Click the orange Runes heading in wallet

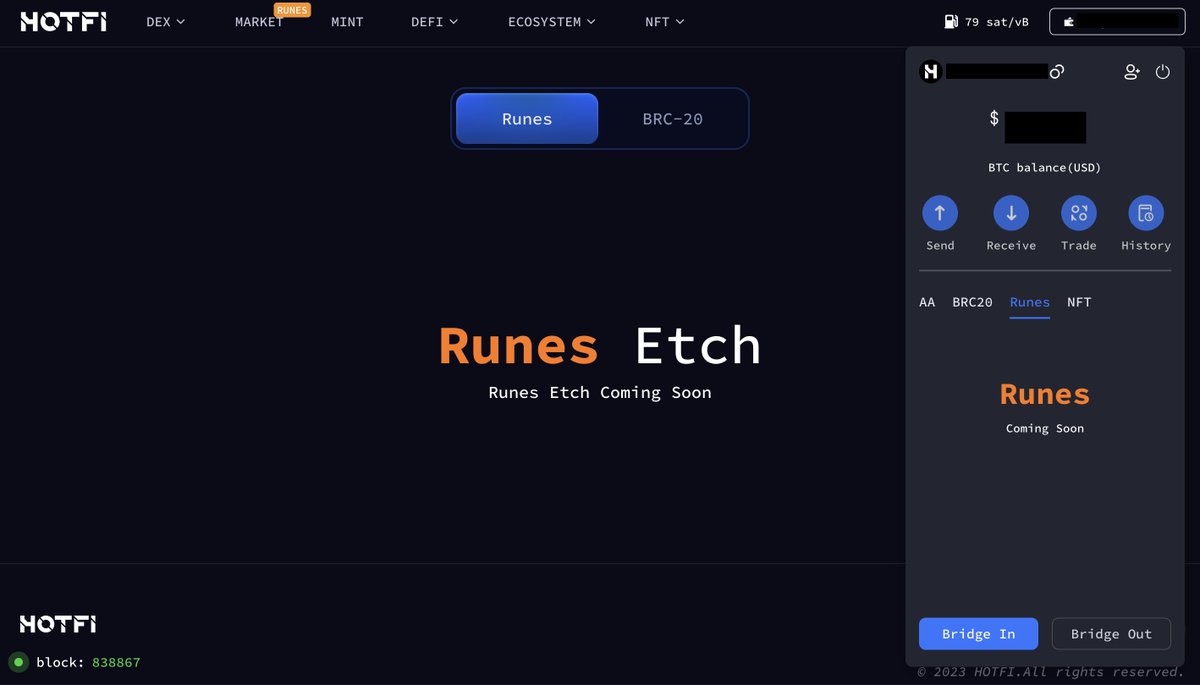[x=1045, y=394]
